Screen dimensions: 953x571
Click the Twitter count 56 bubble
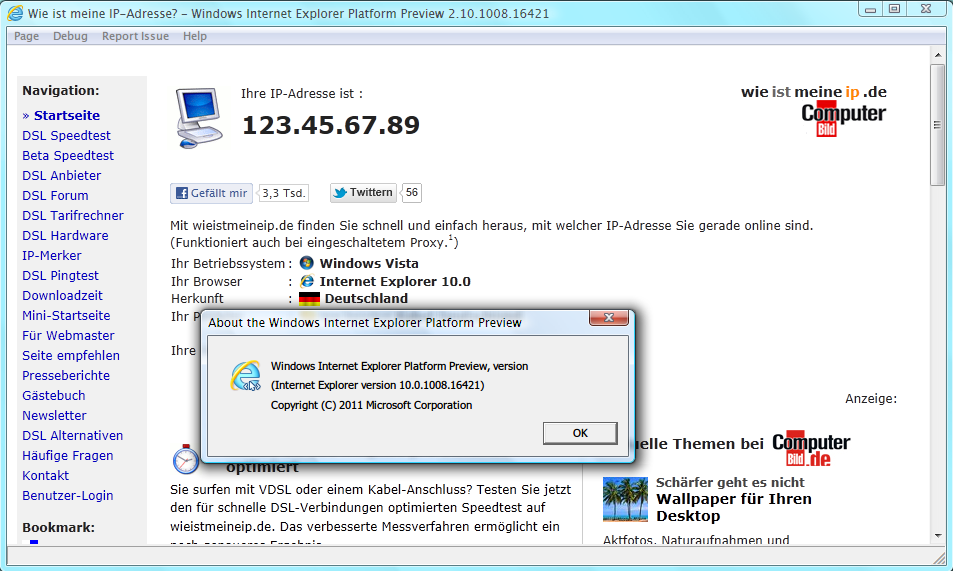pos(412,193)
